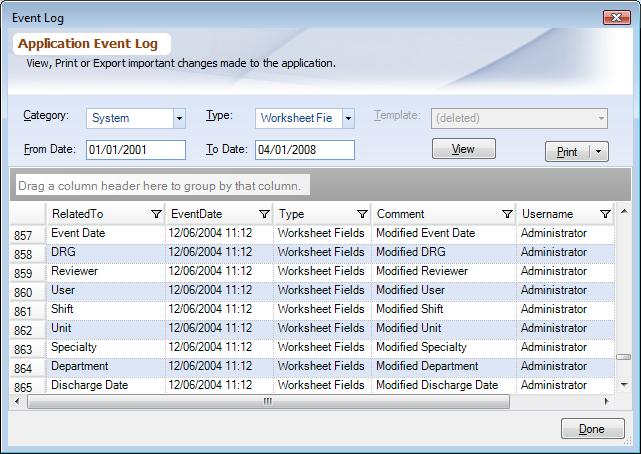Select row header 861
641x454 pixels.
coord(28,311)
